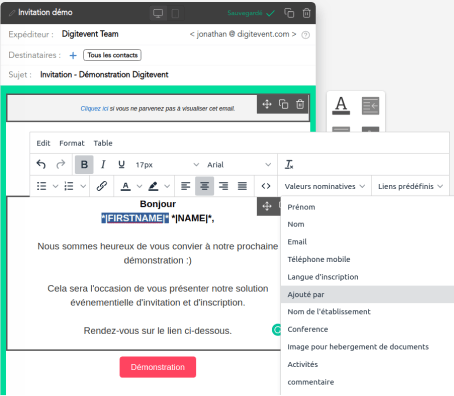This screenshot has width=454, height=396.
Task: Move the text block with its move icon
Action: click(267, 206)
